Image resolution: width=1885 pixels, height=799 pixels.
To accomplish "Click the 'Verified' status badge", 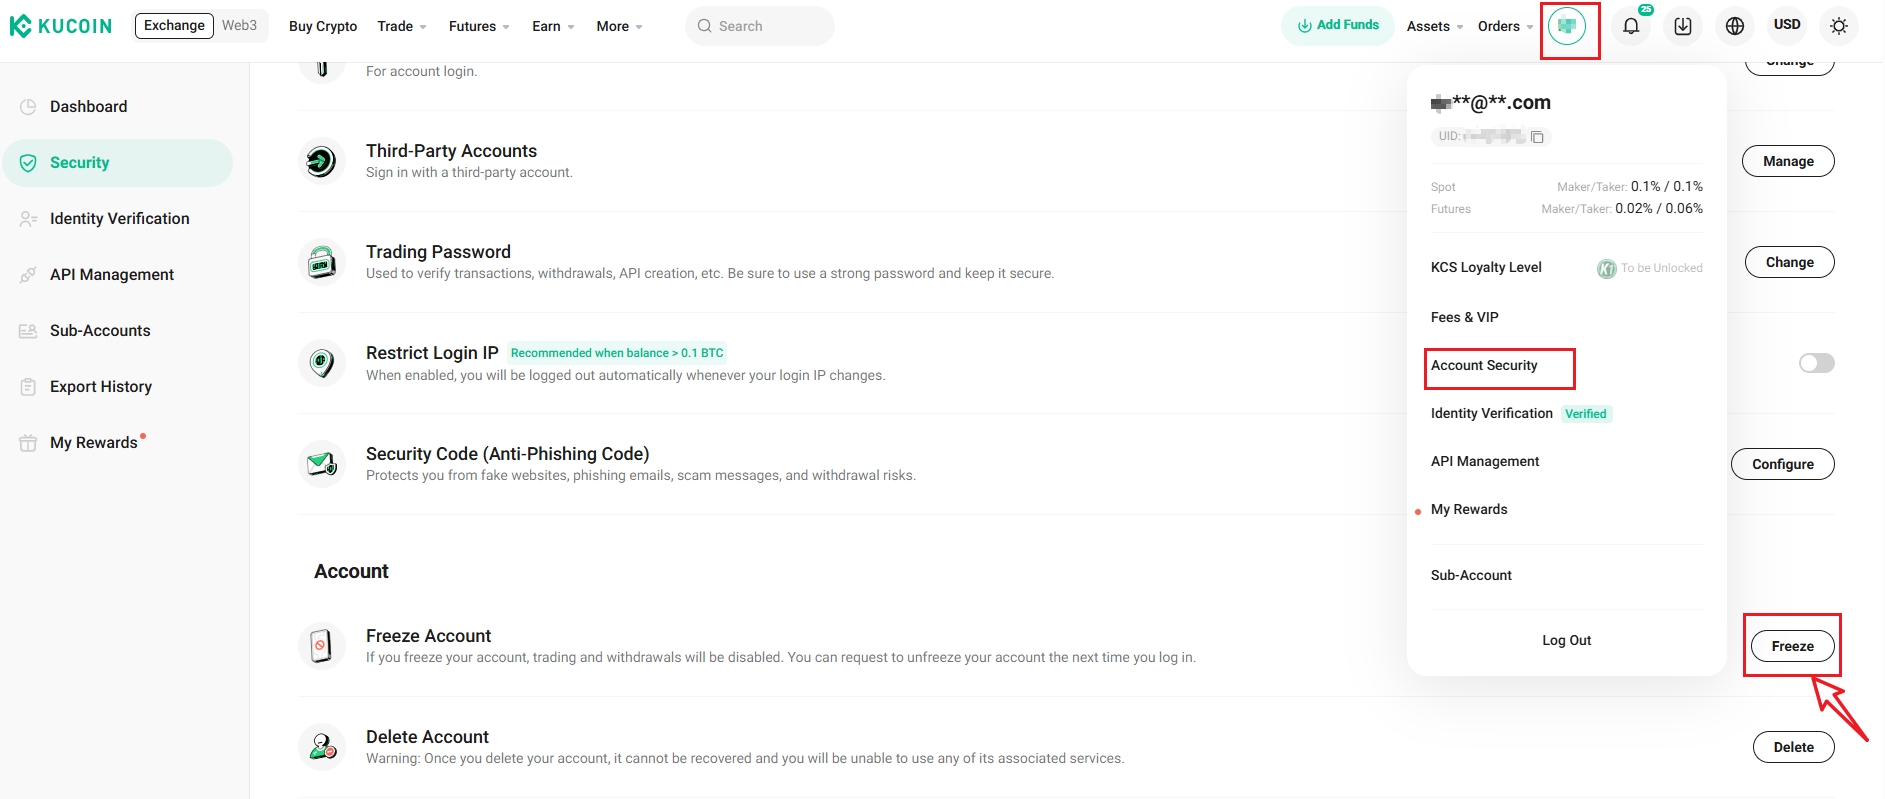I will [1586, 414].
